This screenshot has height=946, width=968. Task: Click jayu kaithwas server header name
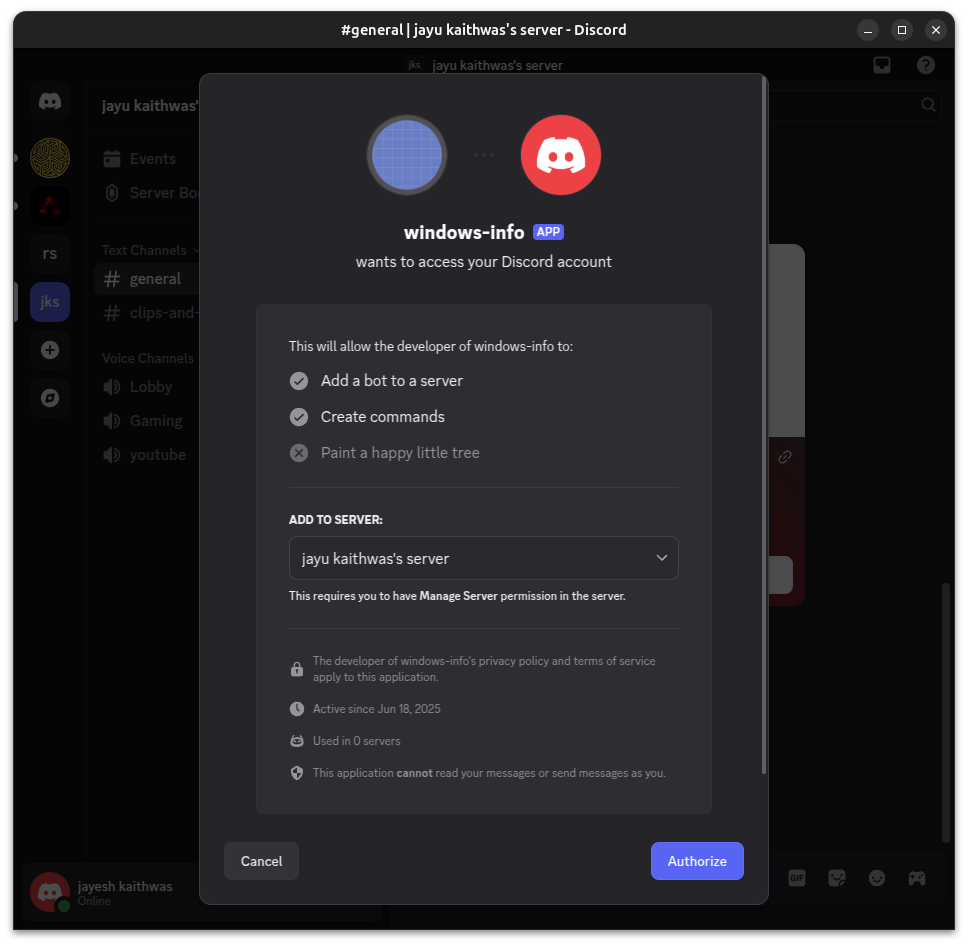150,106
